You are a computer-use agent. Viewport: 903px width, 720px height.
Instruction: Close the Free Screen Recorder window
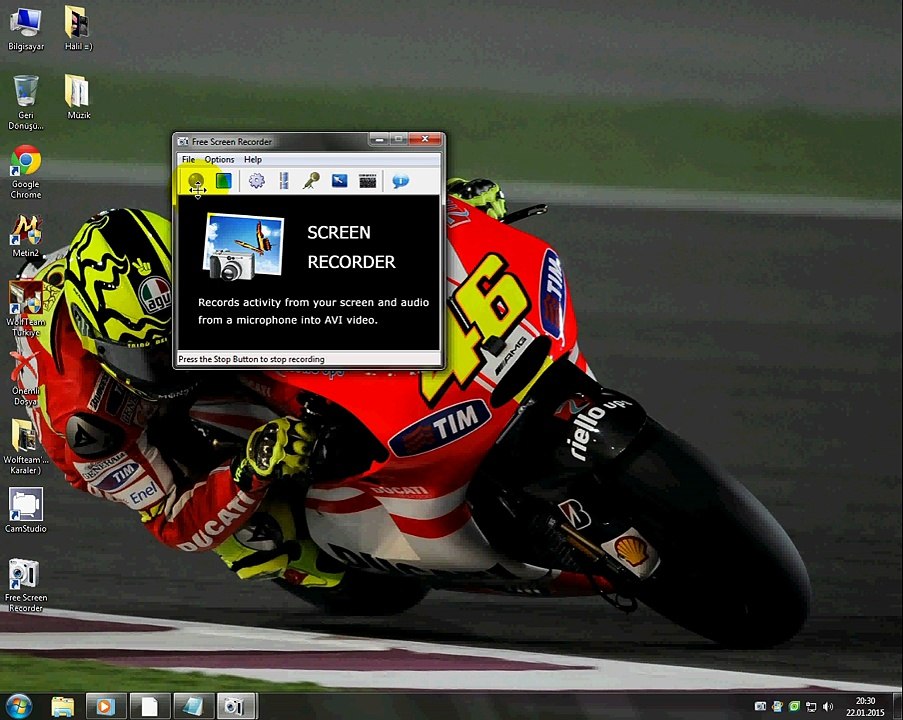[x=426, y=139]
